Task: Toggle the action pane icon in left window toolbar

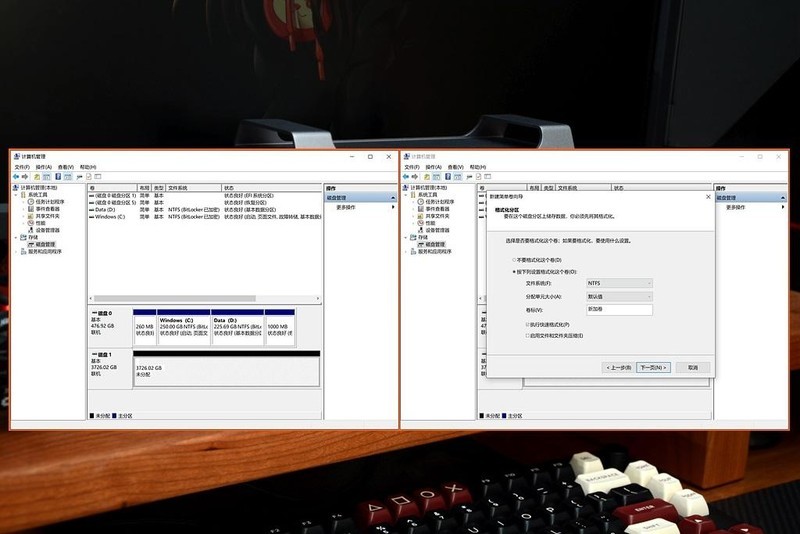Action: [x=67, y=176]
